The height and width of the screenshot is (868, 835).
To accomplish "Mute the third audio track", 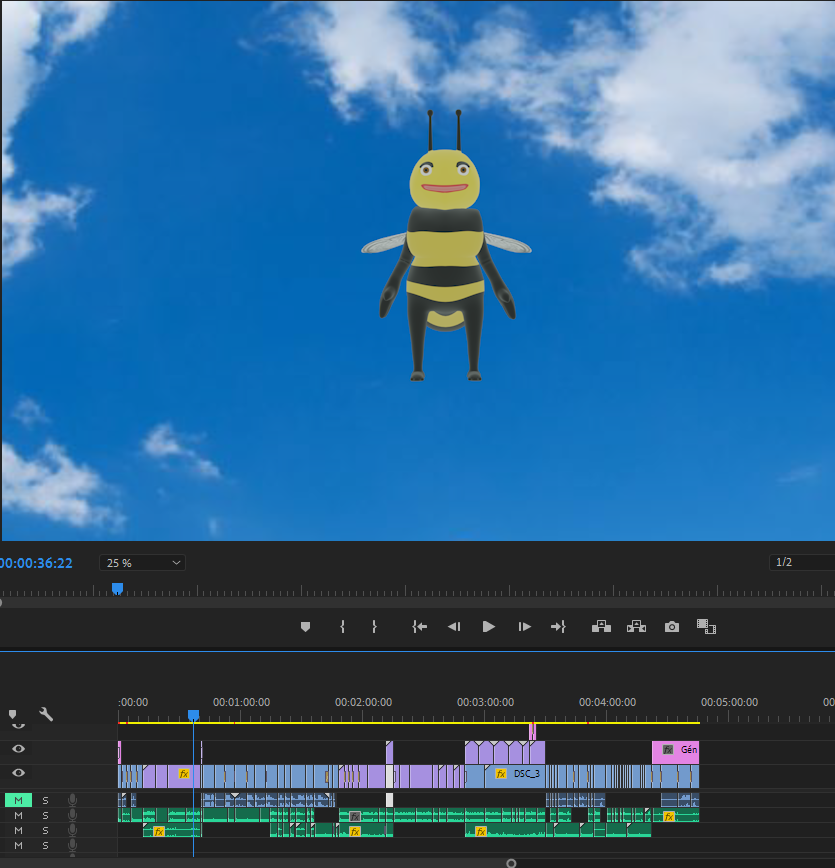I will (18, 830).
